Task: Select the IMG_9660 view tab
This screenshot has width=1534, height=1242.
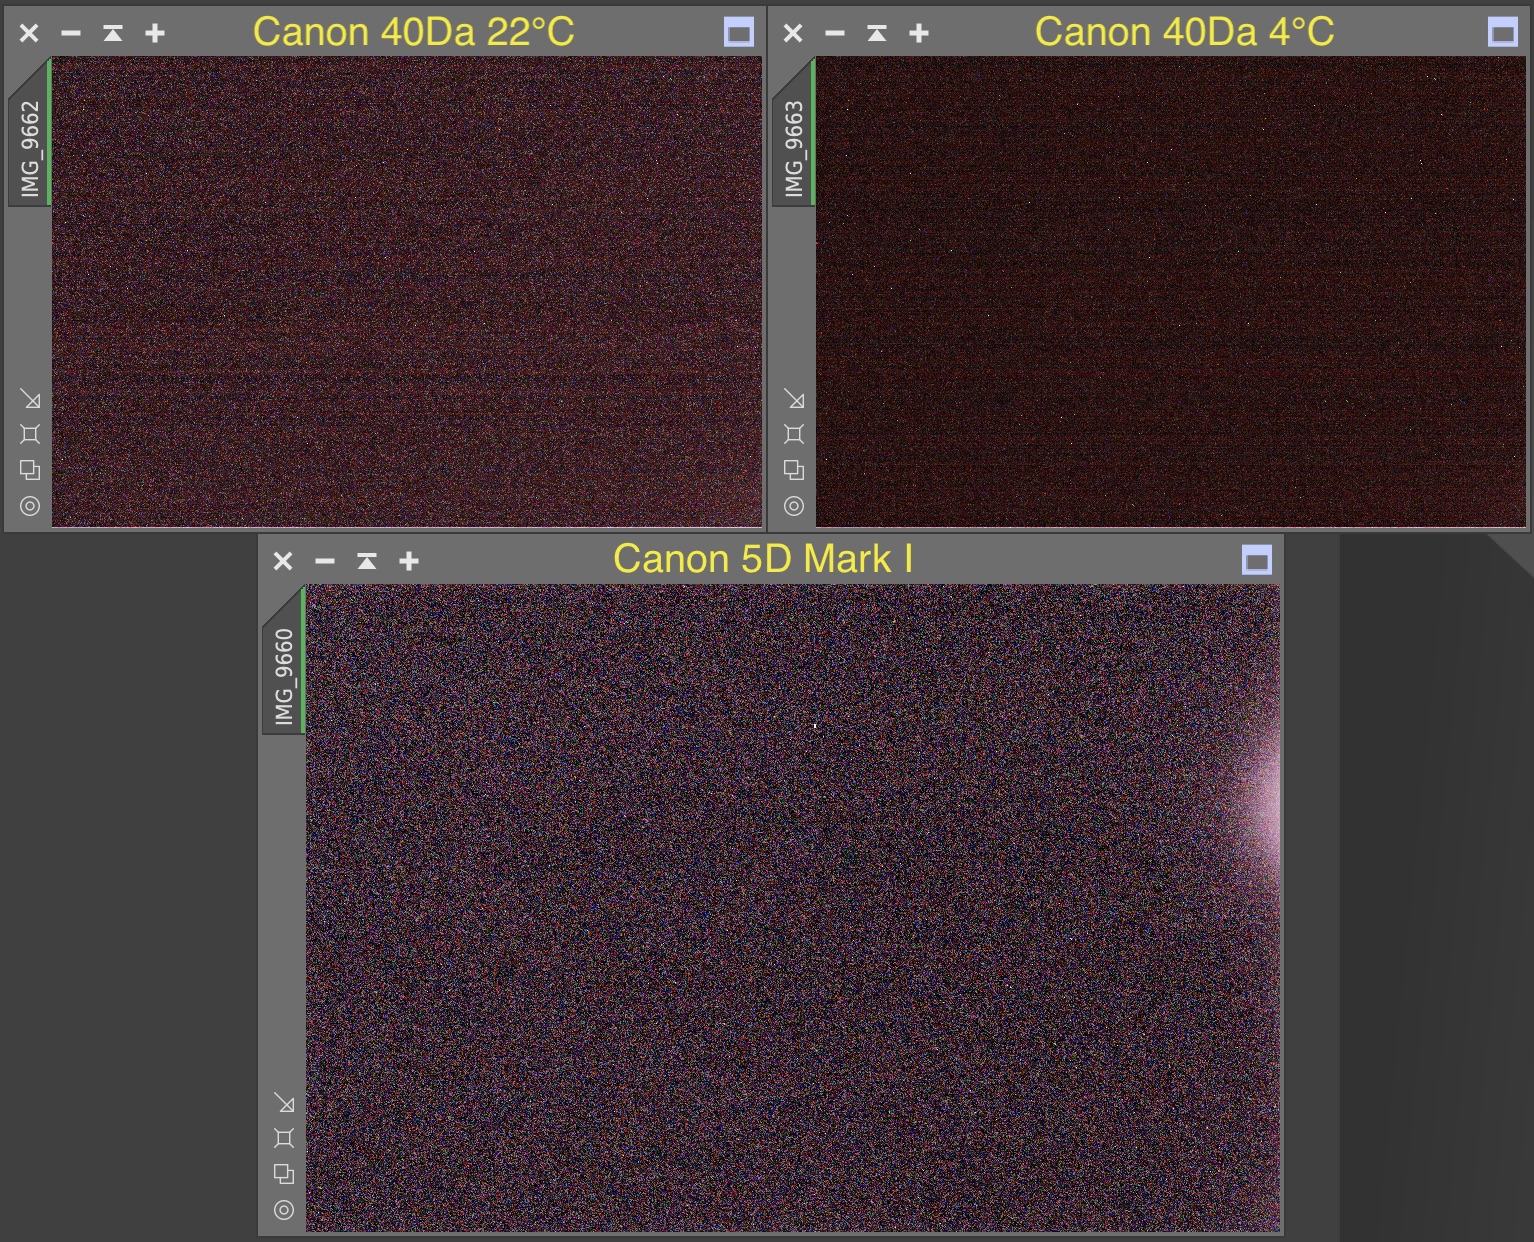Action: pos(284,676)
